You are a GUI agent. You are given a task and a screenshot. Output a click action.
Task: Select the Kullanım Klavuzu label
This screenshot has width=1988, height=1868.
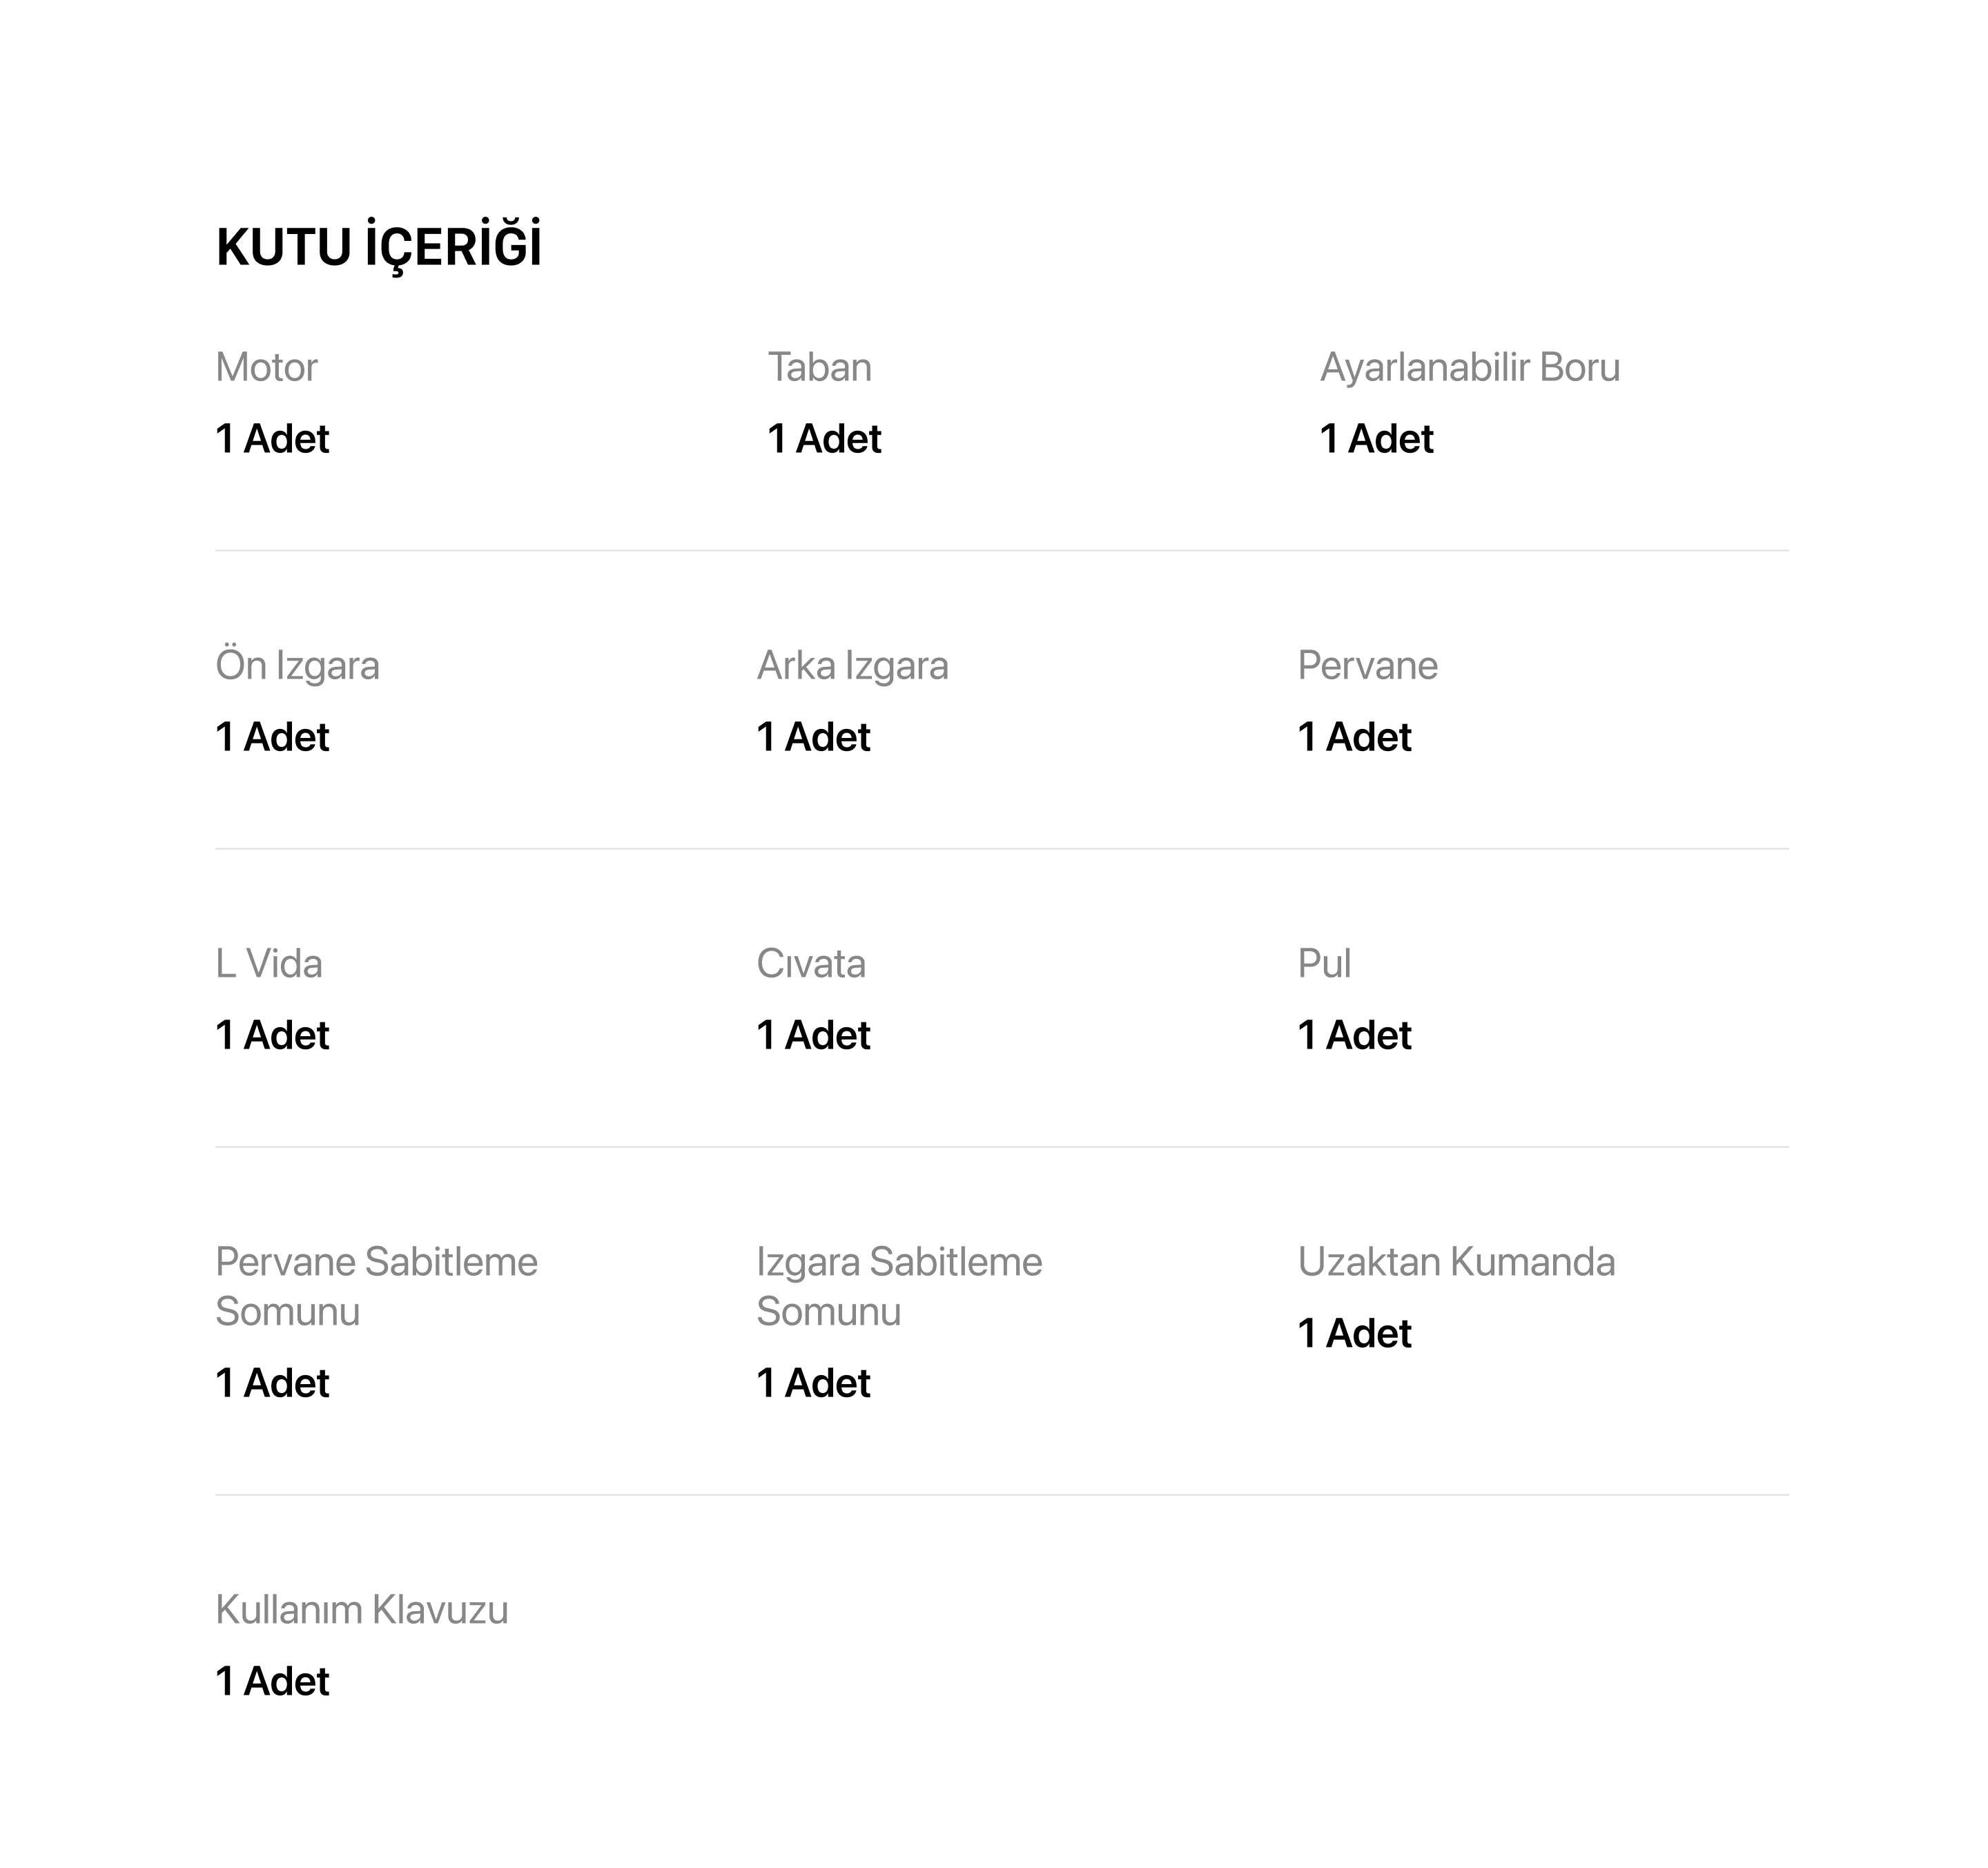pyautogui.click(x=362, y=1610)
